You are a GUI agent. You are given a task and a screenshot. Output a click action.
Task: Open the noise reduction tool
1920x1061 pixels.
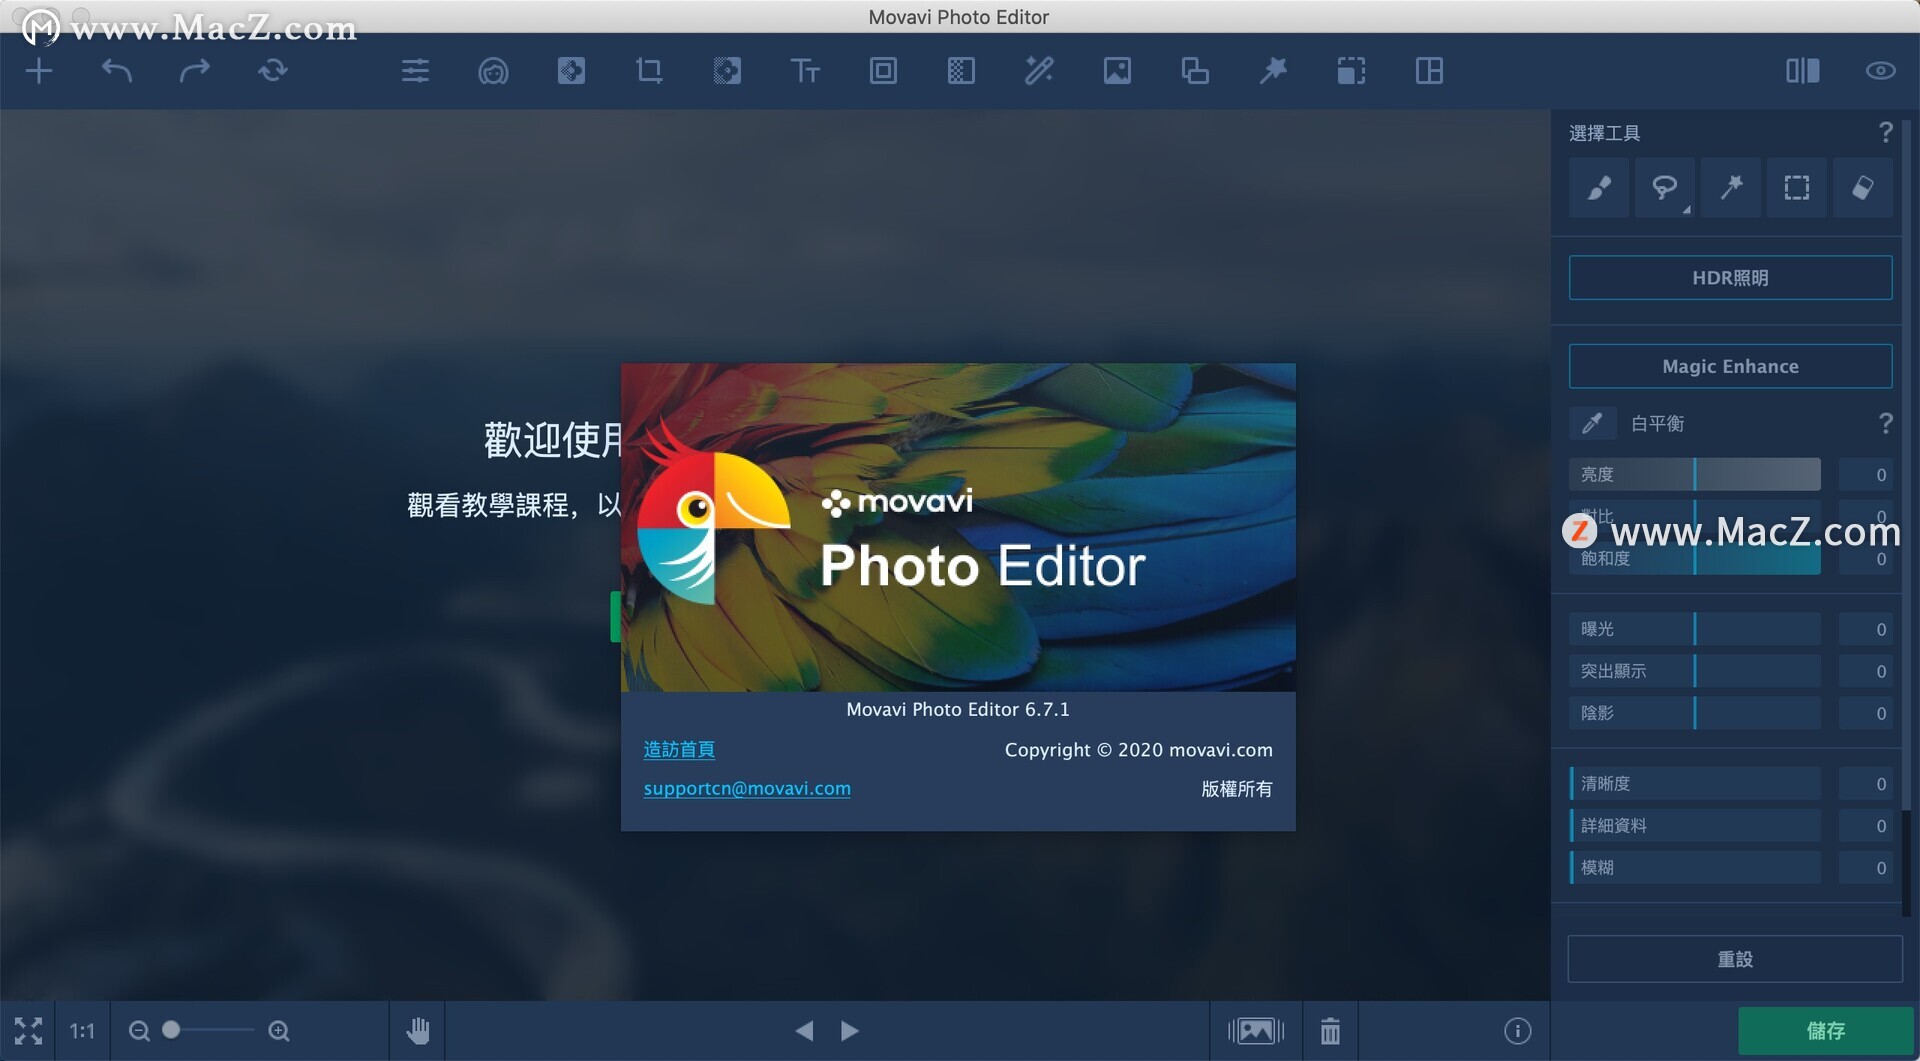961,71
